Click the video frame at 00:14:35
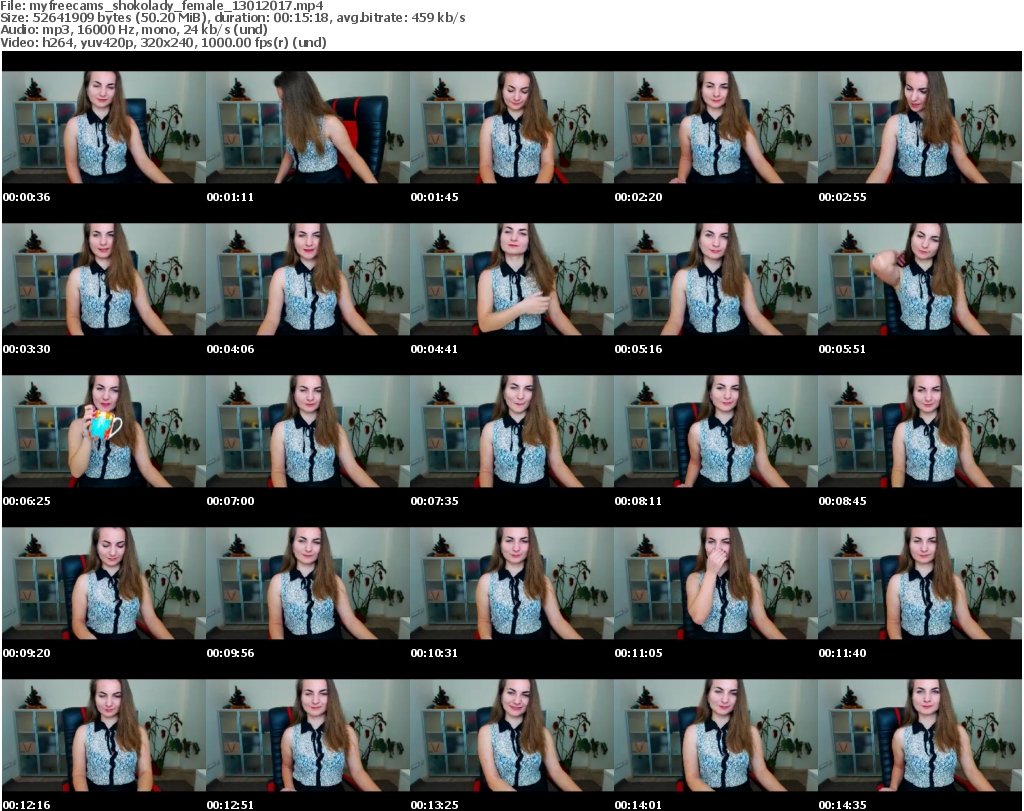This screenshot has height=811, width=1024. (x=920, y=736)
